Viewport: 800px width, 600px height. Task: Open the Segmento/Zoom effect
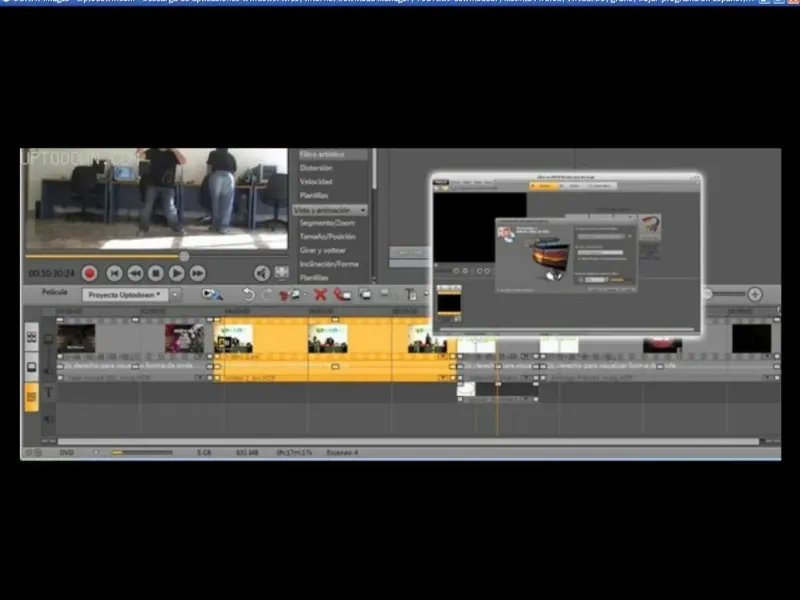(x=327, y=223)
